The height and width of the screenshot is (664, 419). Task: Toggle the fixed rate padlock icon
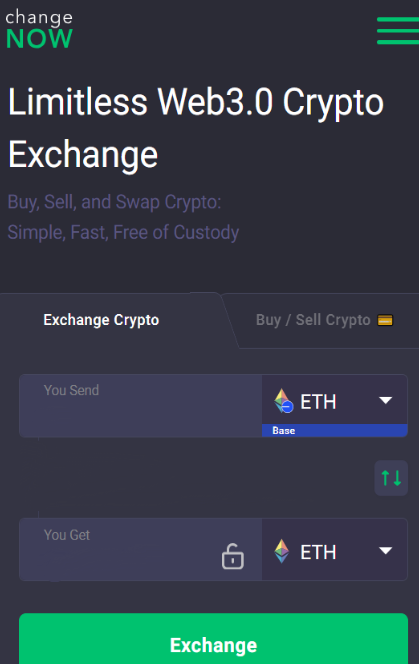233,556
